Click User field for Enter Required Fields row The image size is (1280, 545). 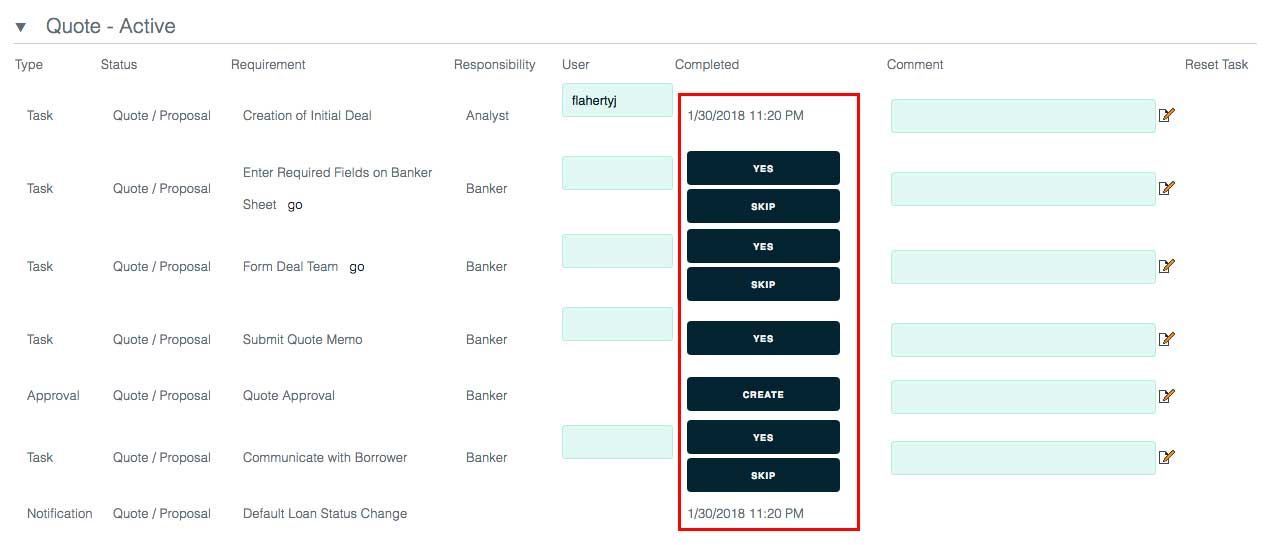(617, 173)
